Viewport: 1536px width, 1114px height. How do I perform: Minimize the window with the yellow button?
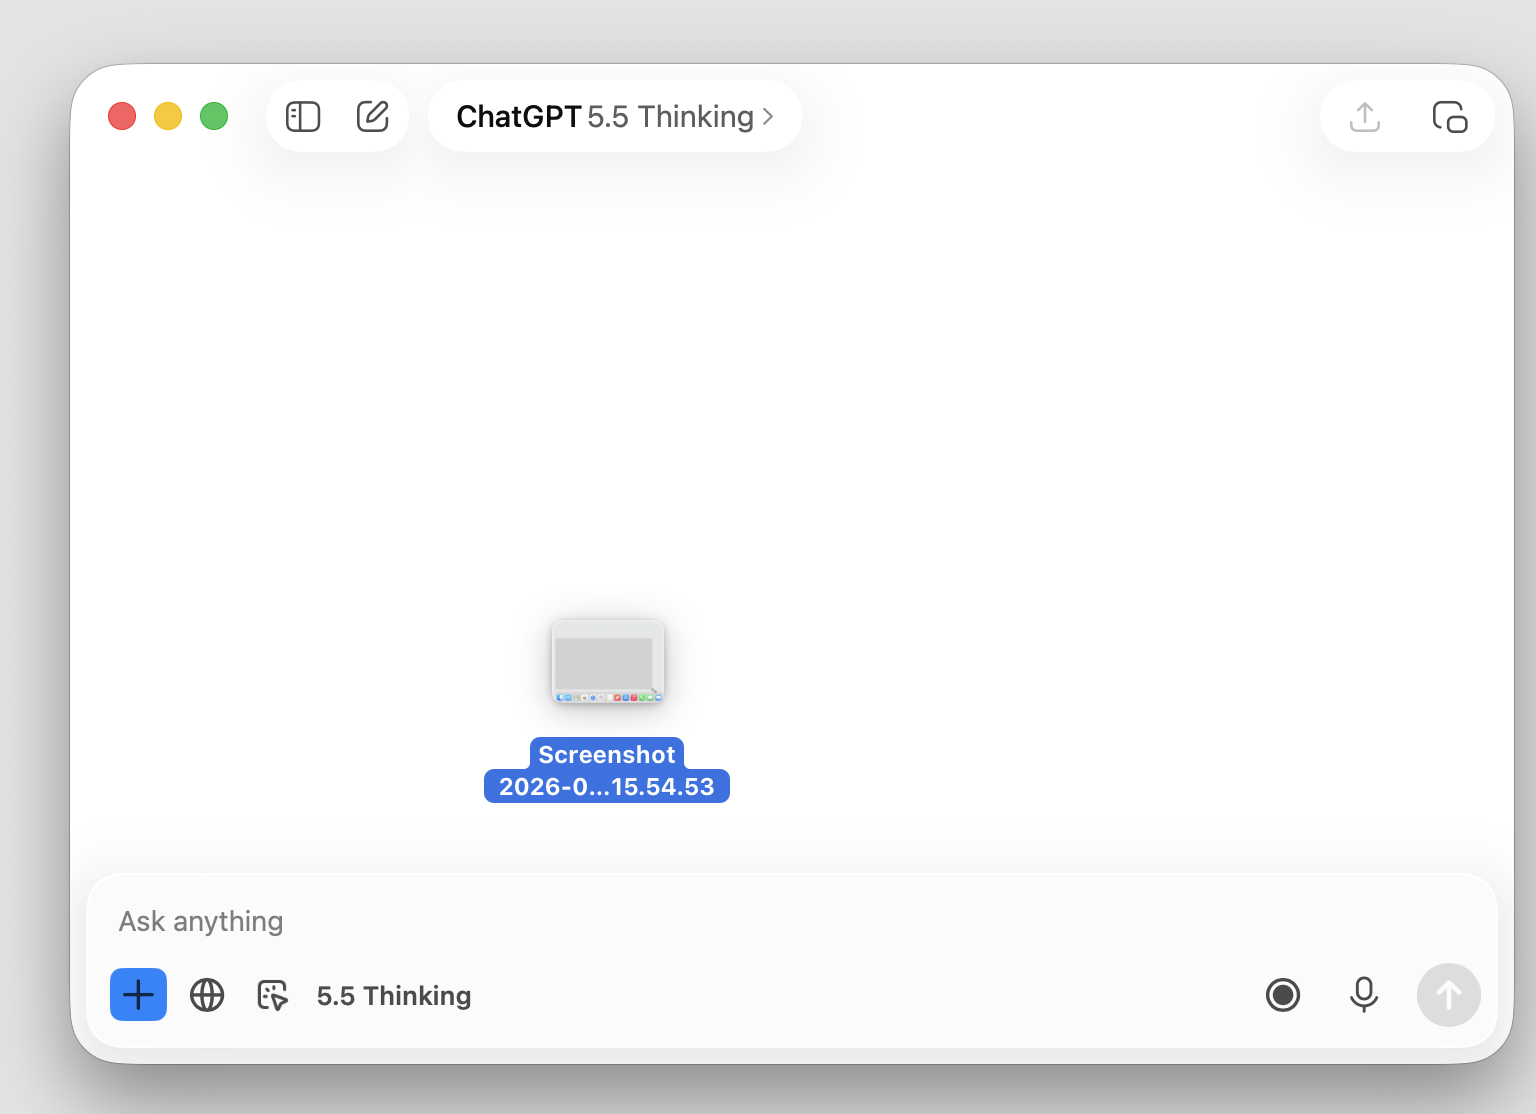pos(168,116)
